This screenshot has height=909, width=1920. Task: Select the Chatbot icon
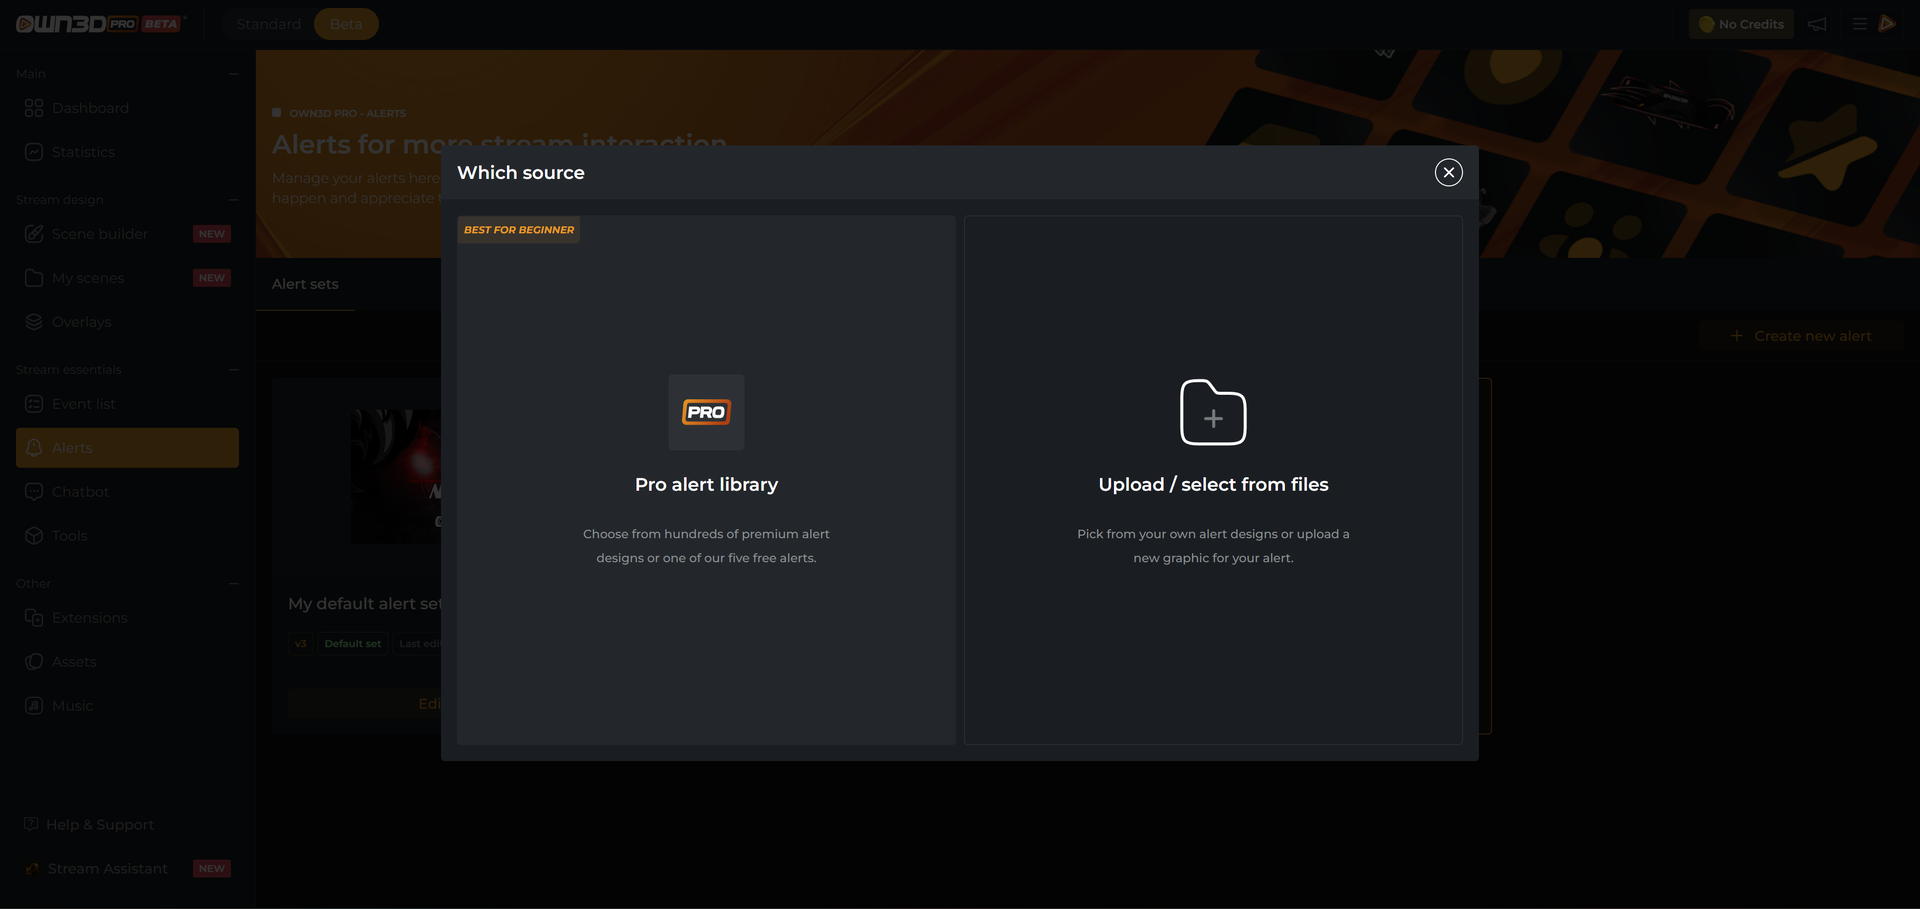(34, 491)
